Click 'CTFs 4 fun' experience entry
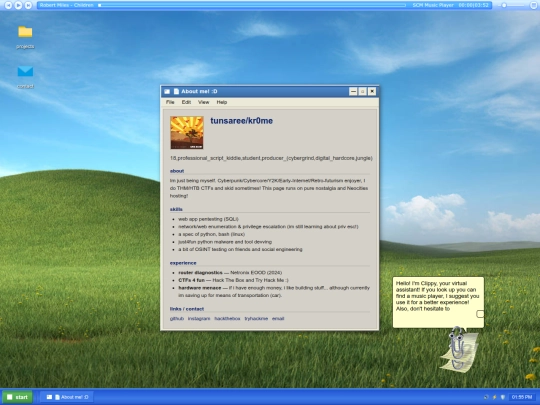The image size is (540, 405). pyautogui.click(x=233, y=280)
